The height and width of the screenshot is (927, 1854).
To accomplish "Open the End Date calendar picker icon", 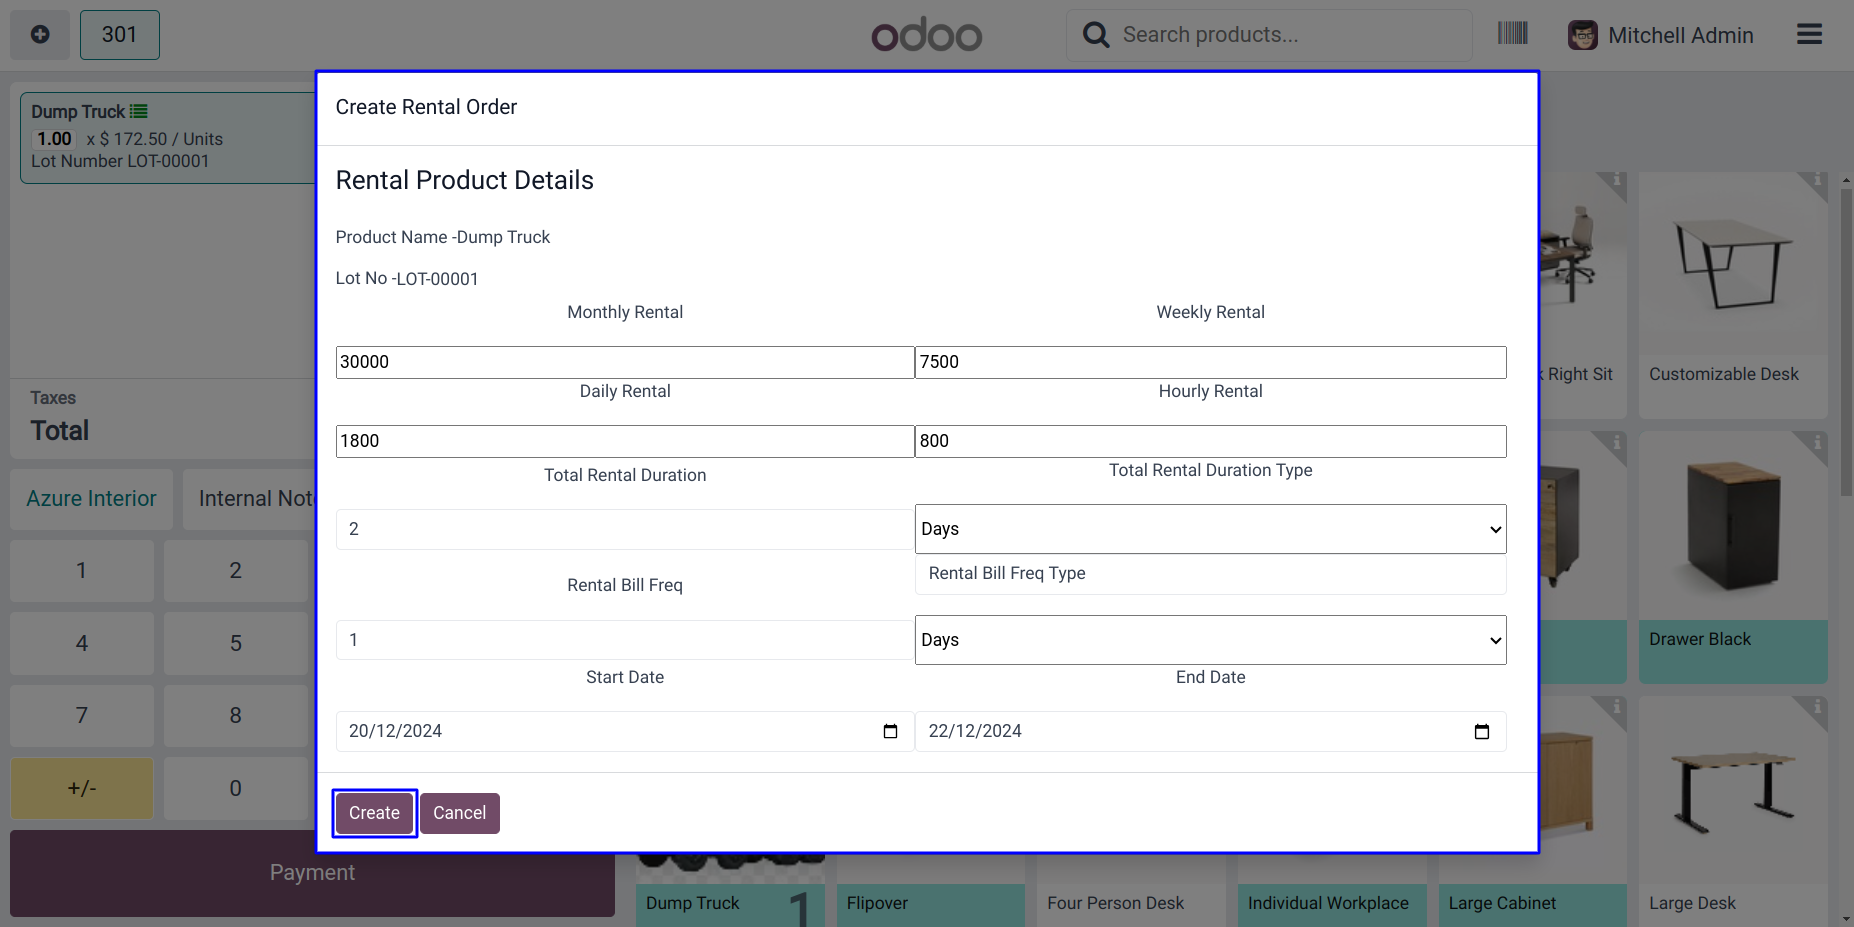I will 1481,732.
